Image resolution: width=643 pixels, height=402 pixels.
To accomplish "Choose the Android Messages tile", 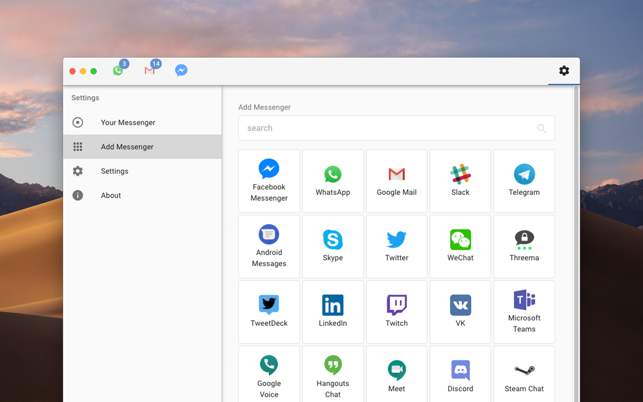I will 269,247.
